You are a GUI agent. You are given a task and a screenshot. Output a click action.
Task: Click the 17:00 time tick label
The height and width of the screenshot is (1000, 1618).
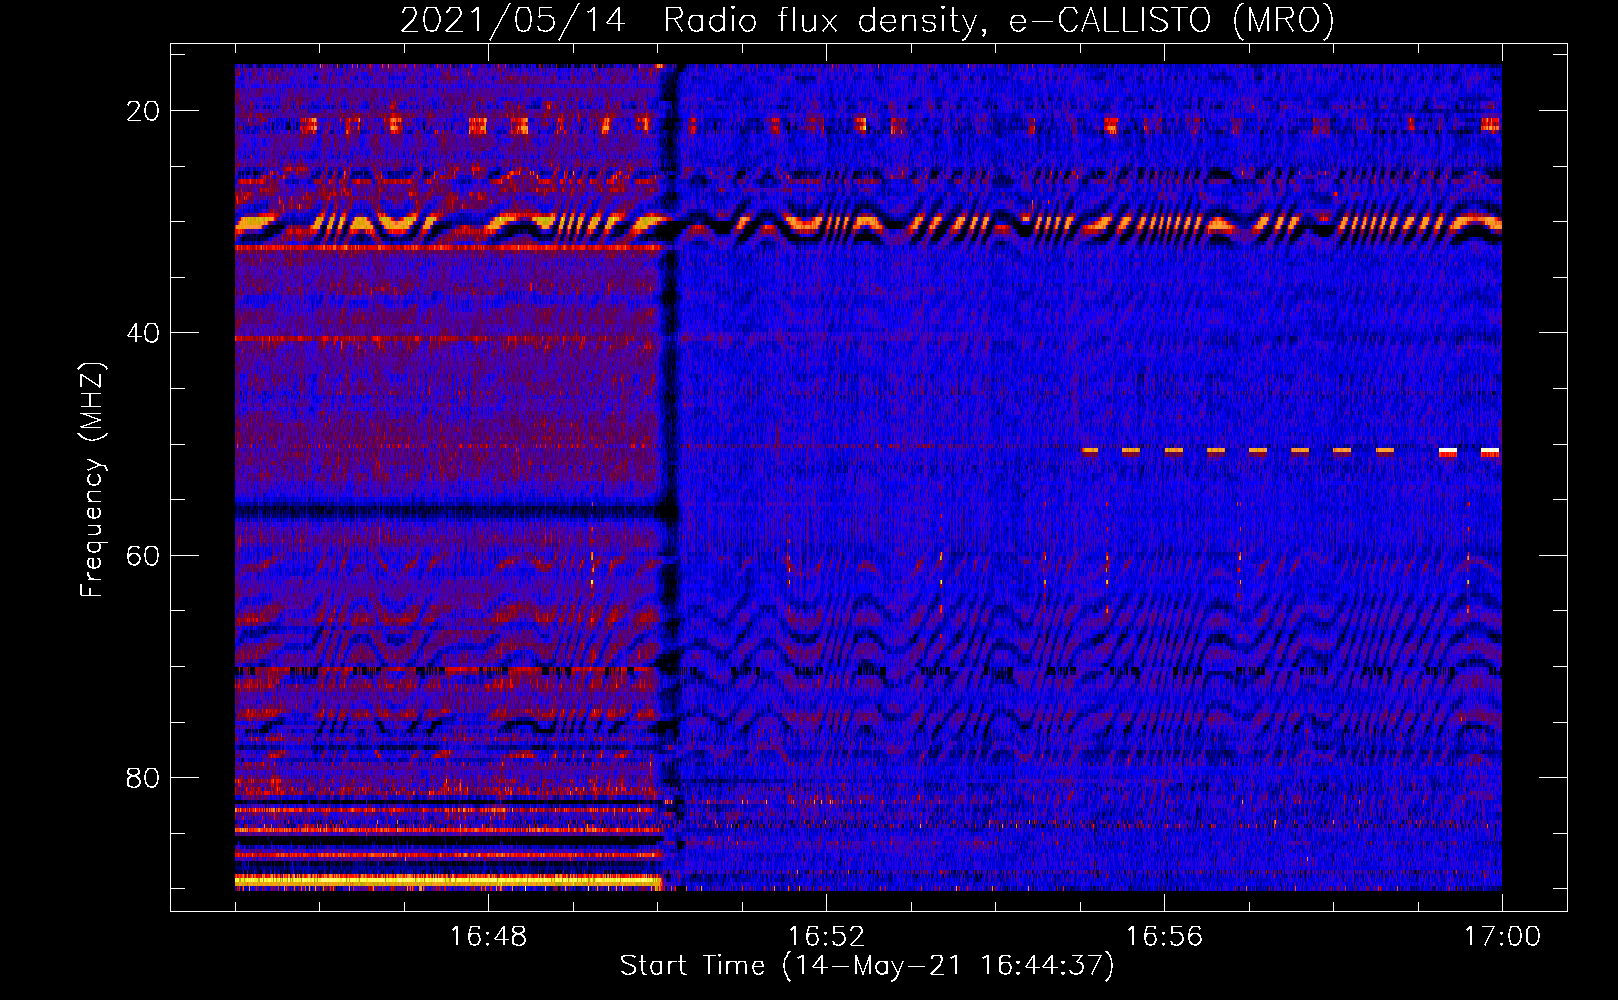[1502, 936]
